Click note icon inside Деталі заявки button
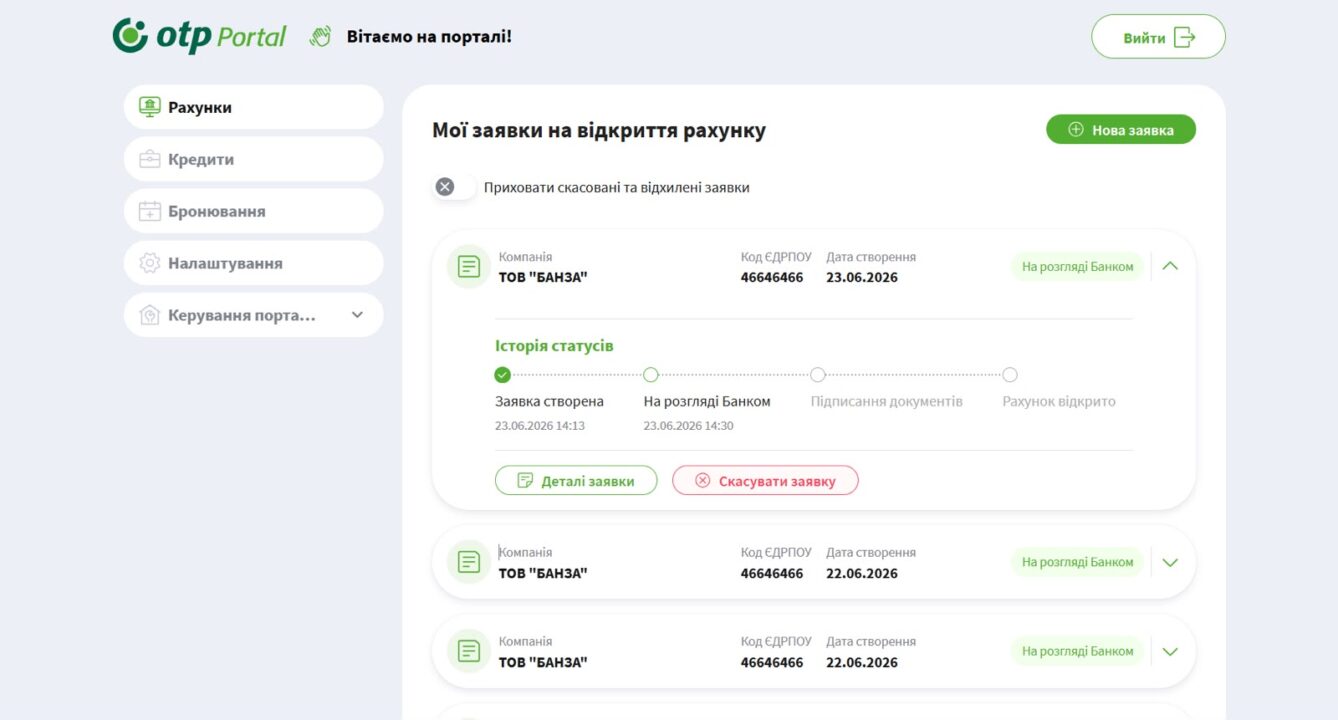Screen dimensions: 1338x720 pos(525,481)
